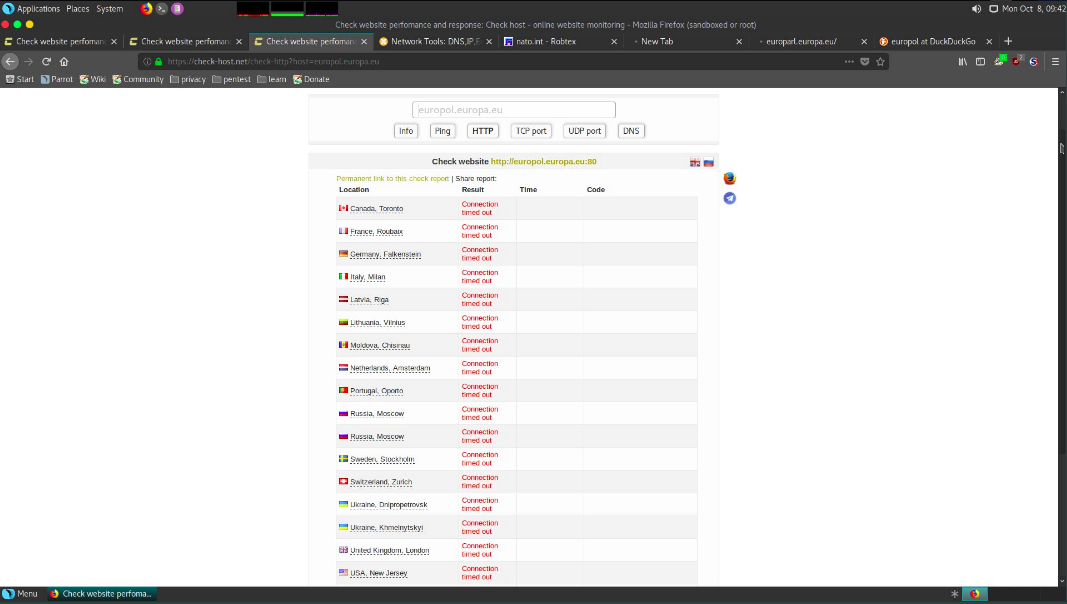Open page actions three-dot menu
Image resolution: width=1067 pixels, height=604 pixels.
(x=849, y=61)
